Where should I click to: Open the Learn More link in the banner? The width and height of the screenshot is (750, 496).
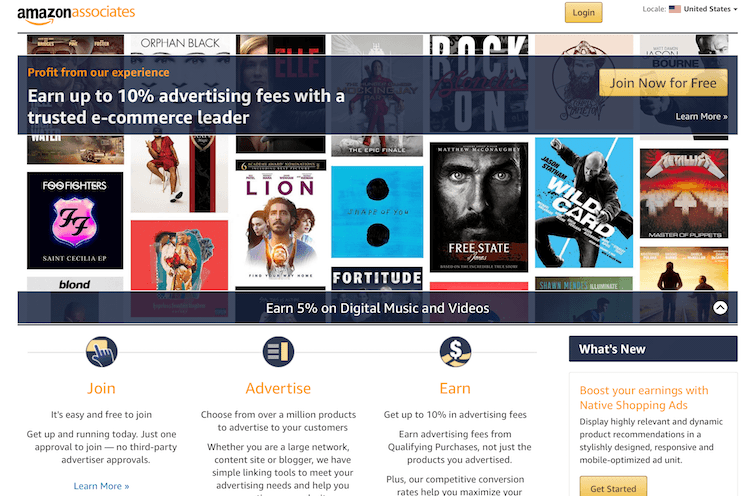tap(701, 116)
